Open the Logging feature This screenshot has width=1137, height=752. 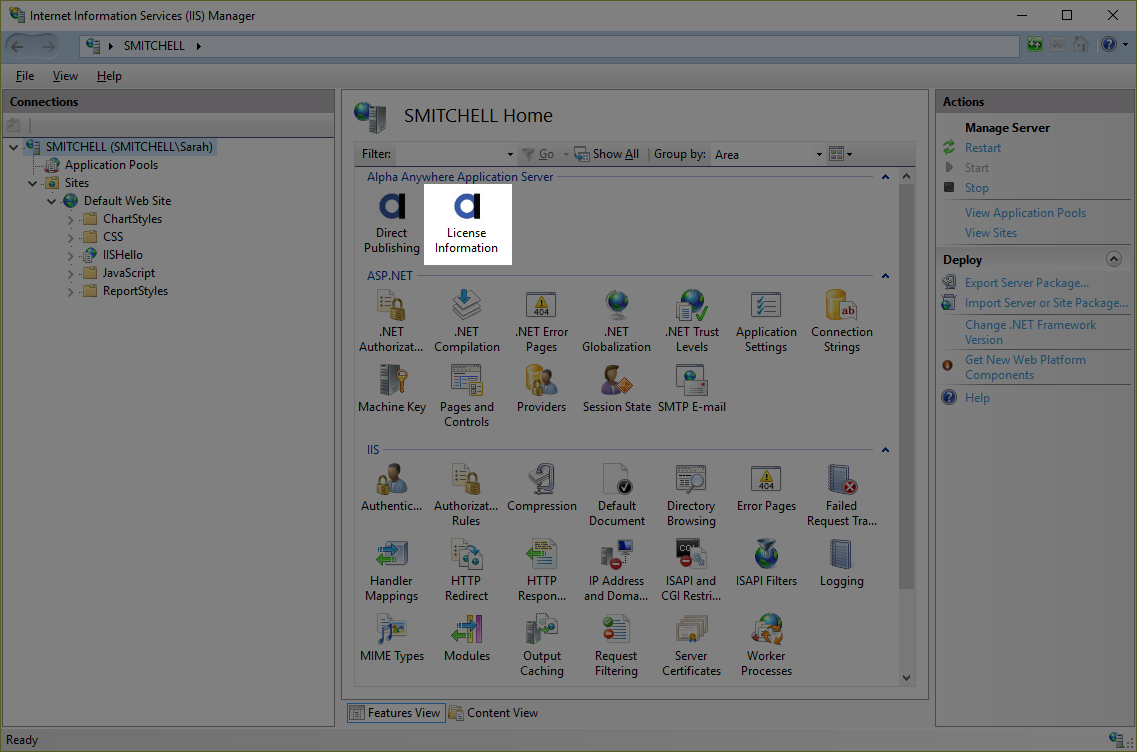coord(842,563)
